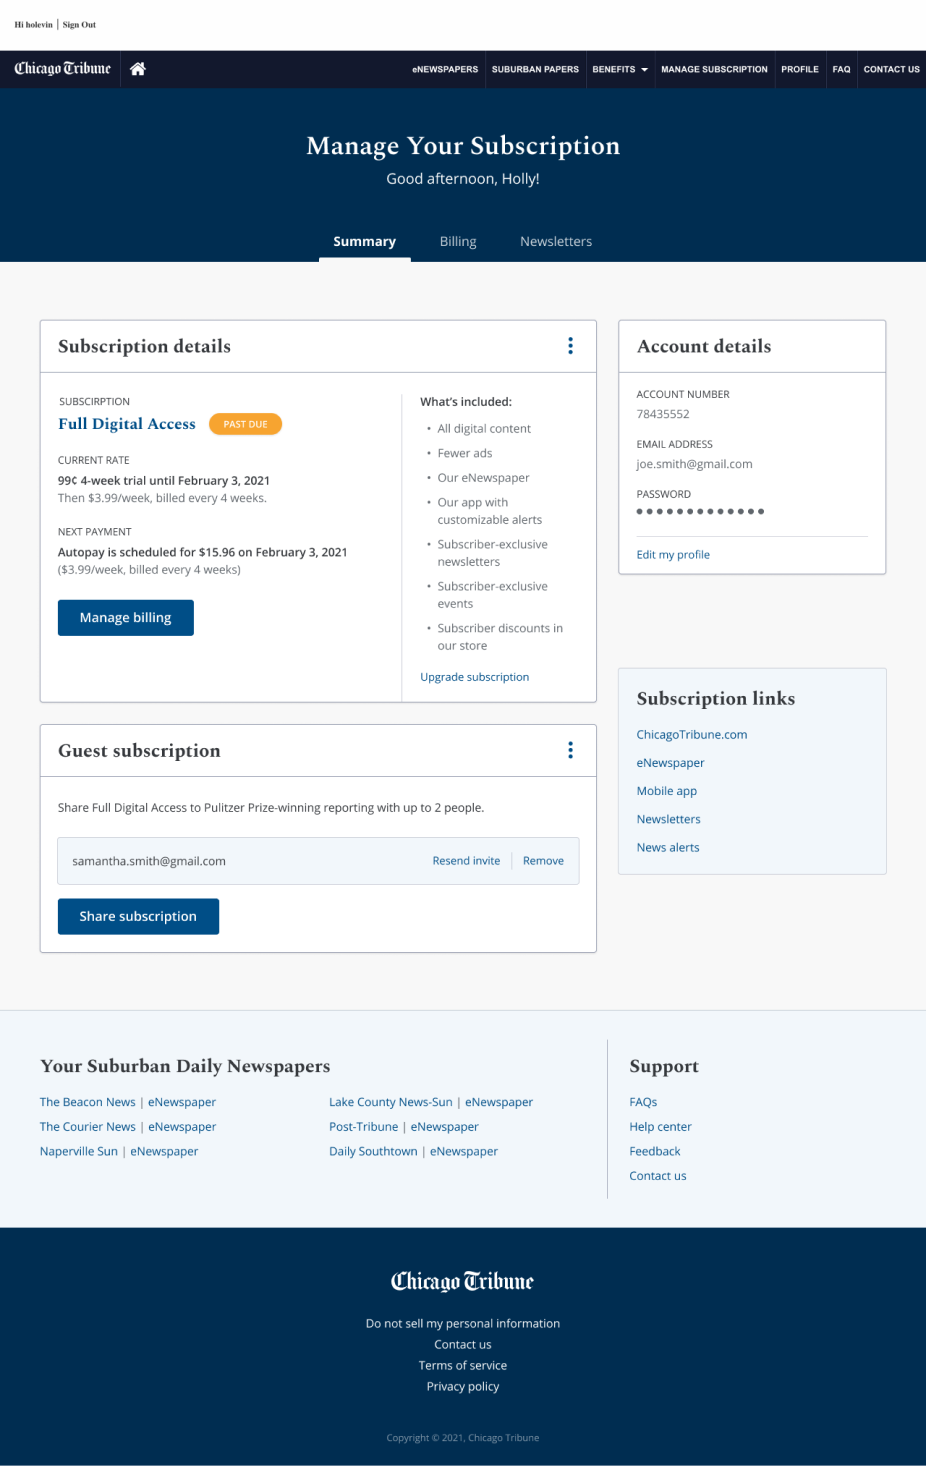Click the 'Our eNewspaper' included item
Image resolution: width=926 pixels, height=1466 pixels.
[483, 478]
